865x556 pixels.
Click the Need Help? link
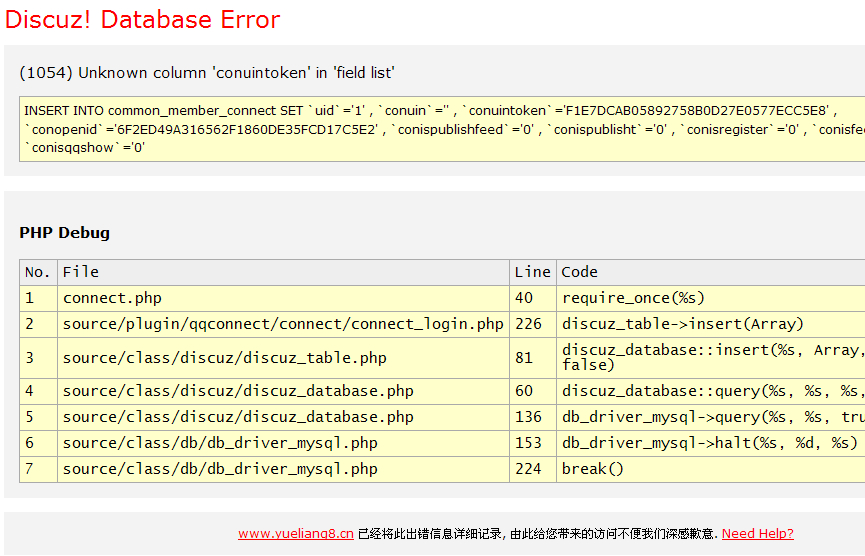pyautogui.click(x=757, y=533)
